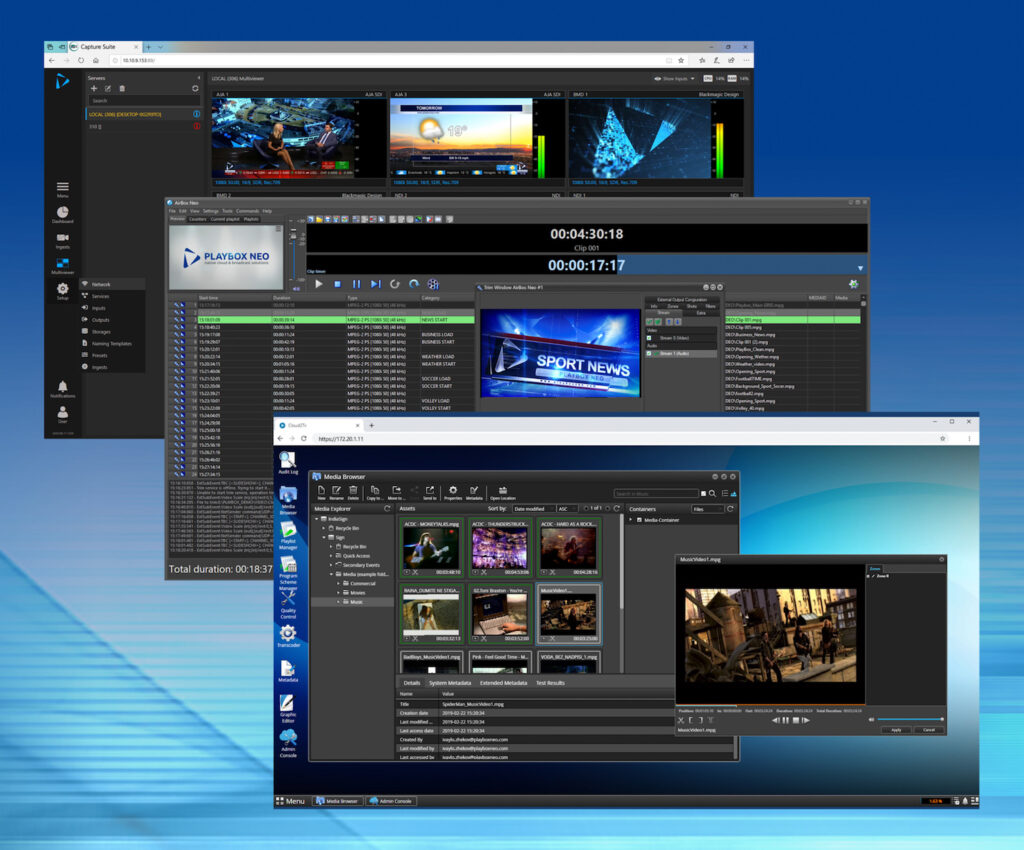Click the Media Browser search input field
Screen dimensions: 1024x850
pos(656,494)
